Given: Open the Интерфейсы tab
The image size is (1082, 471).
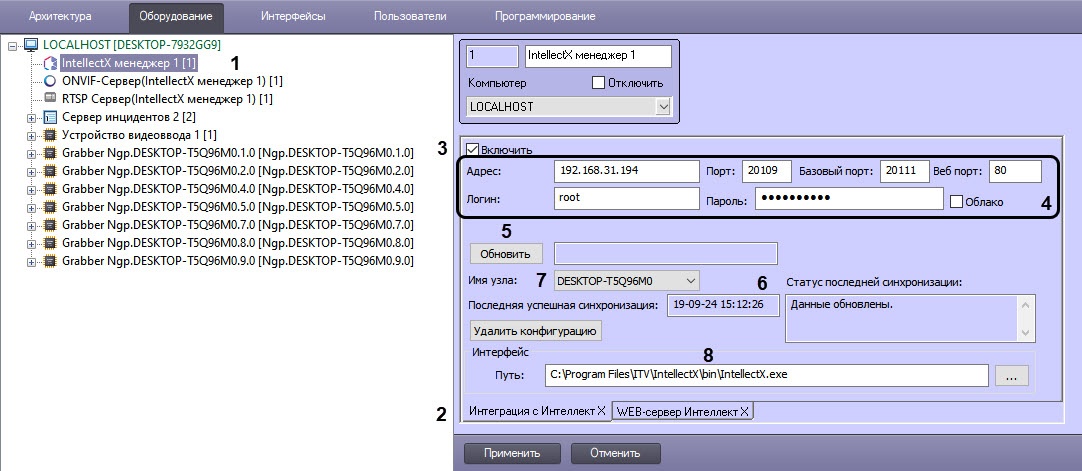Looking at the screenshot, I should (293, 16).
